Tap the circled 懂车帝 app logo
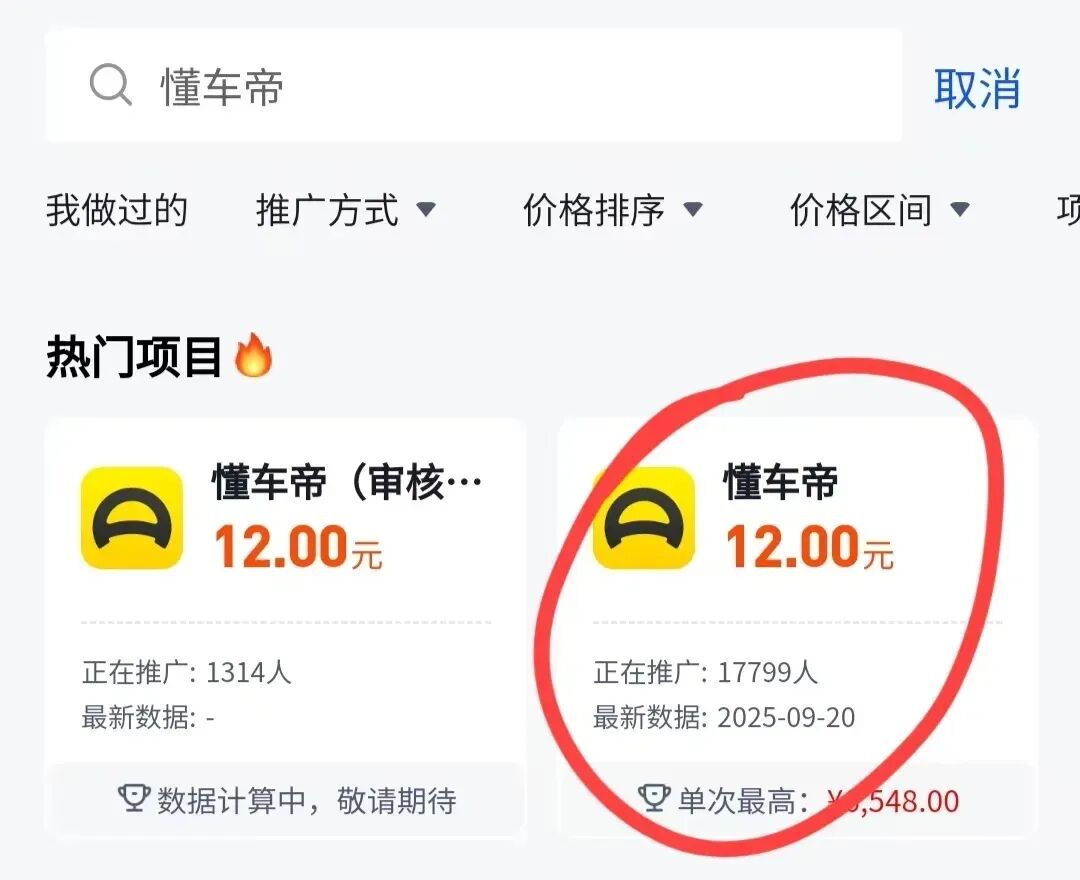The image size is (1080, 880). 644,518
